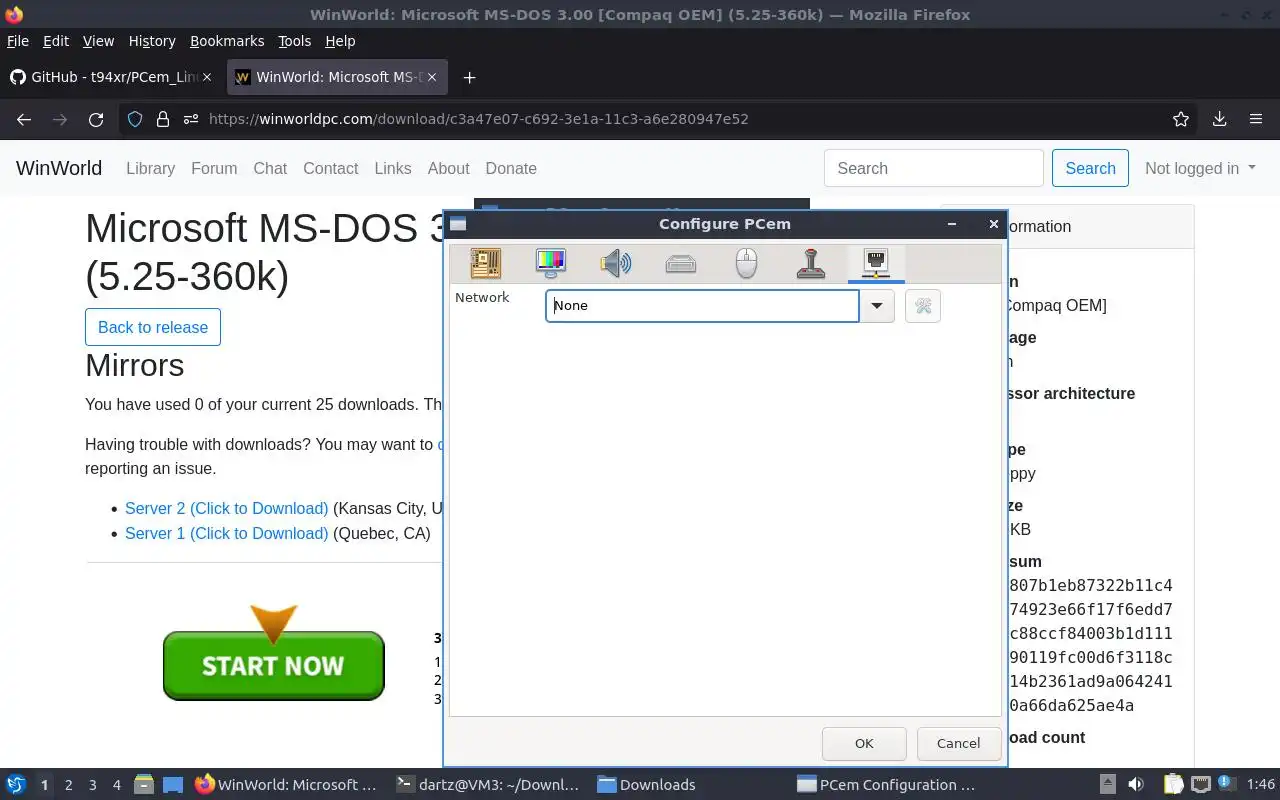Open Firefox File menu
The width and height of the screenshot is (1280, 800).
(18, 41)
